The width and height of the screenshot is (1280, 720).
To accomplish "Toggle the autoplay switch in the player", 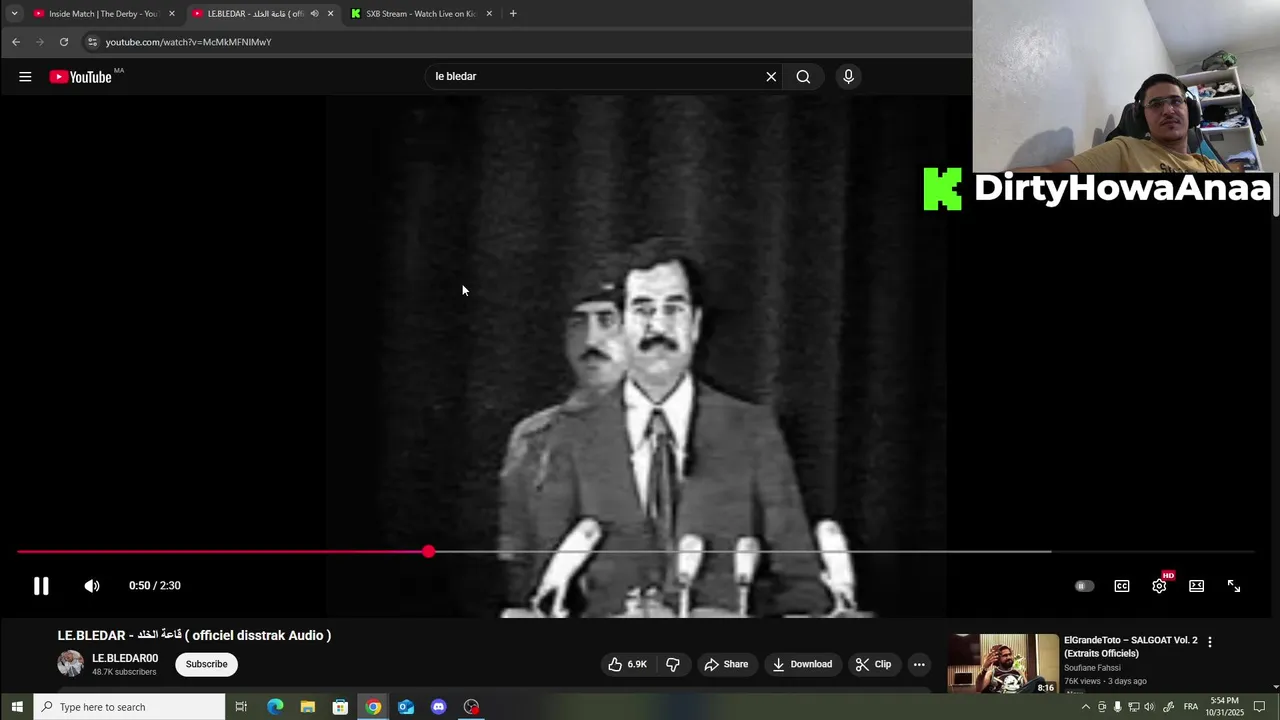I will (1084, 586).
